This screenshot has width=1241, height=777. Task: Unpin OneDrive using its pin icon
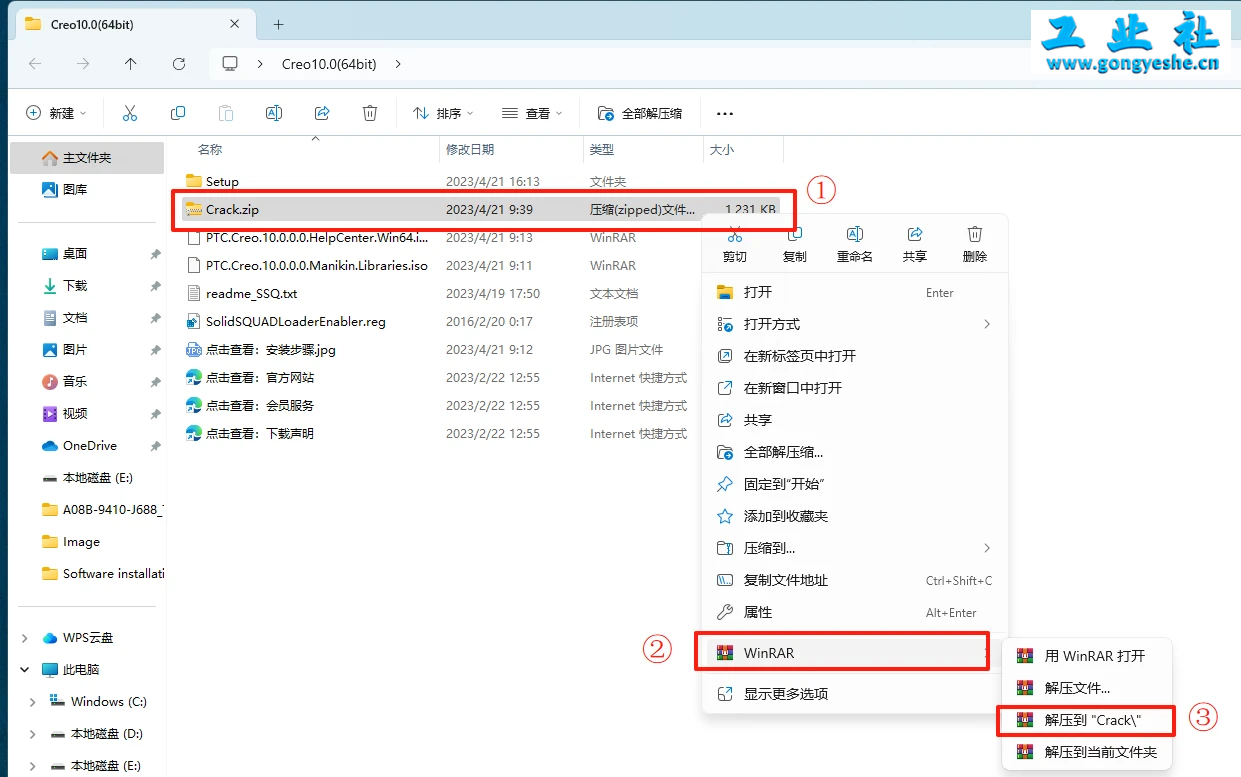[x=155, y=446]
